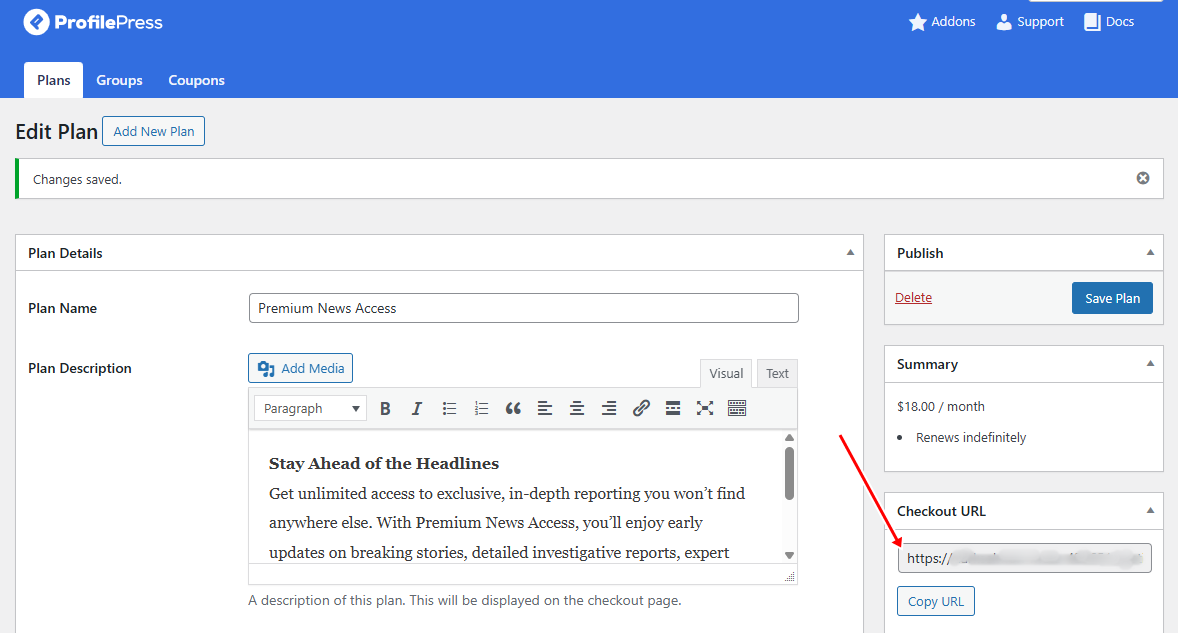Open the Plans tab

point(53,80)
